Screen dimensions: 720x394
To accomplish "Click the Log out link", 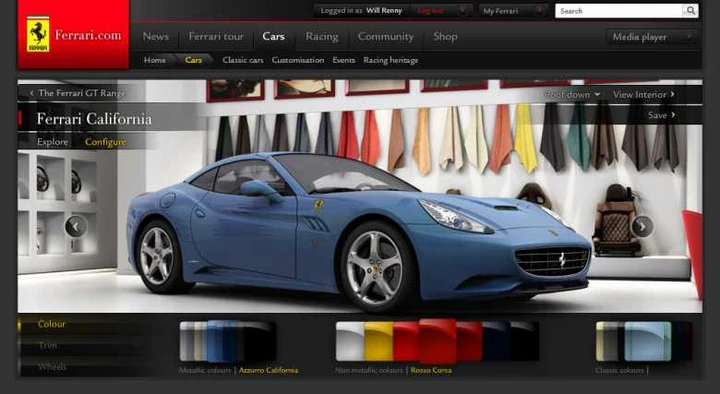I will click(430, 11).
